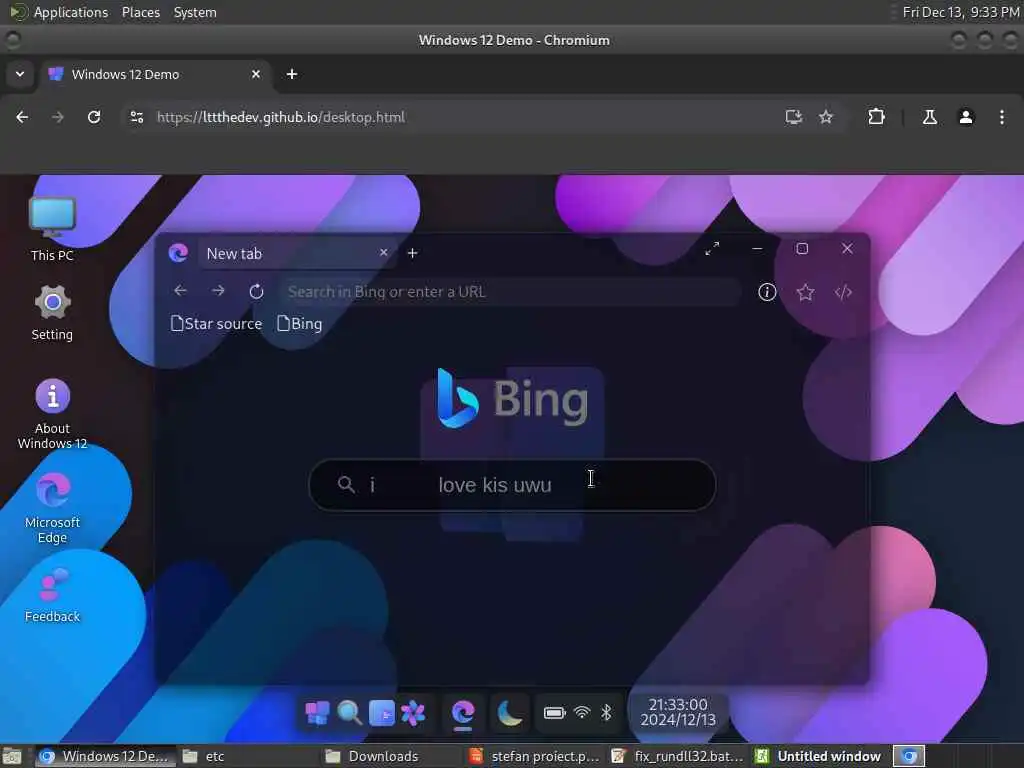Switch to the Downloads taskbar window
1024x768 pixels.
[392, 756]
